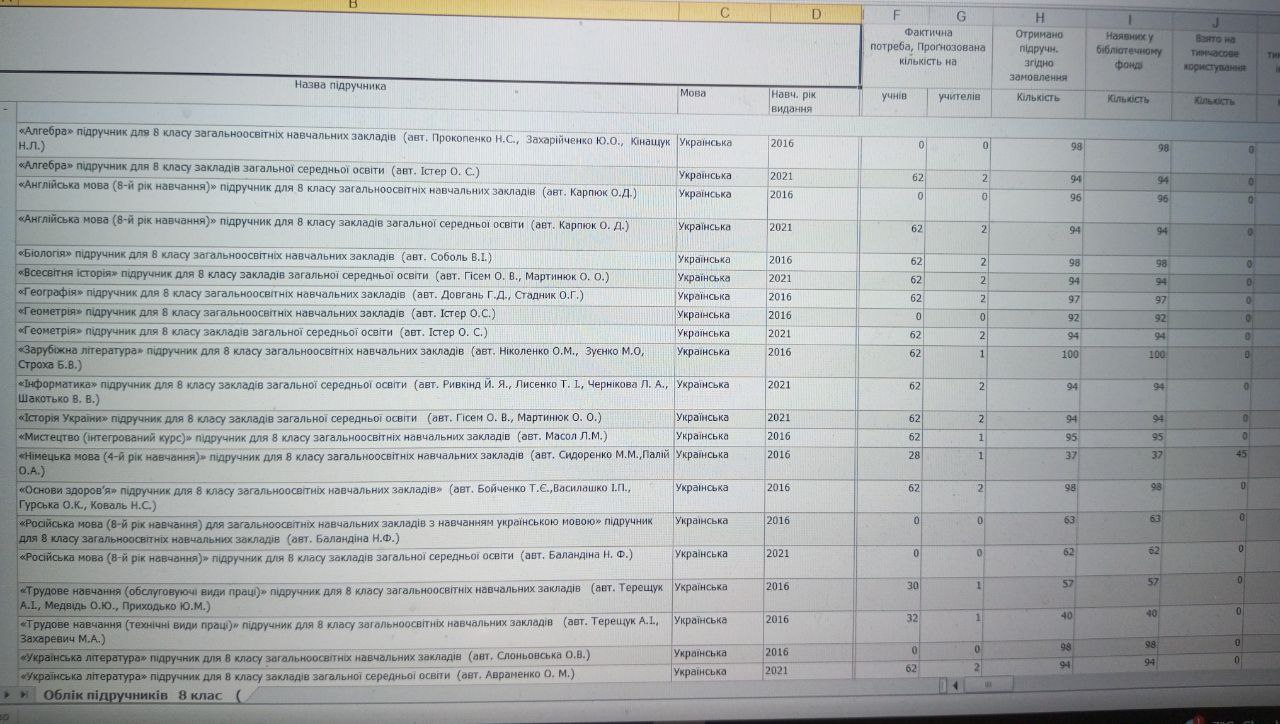Screen dimensions: 1280x724
Task: Select column C header
Action: 723,13
